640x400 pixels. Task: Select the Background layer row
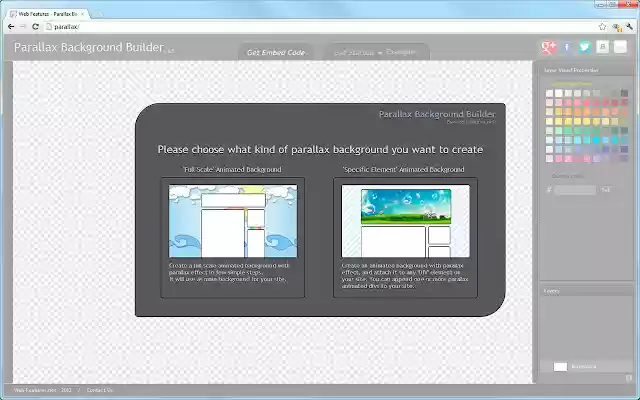(586, 367)
